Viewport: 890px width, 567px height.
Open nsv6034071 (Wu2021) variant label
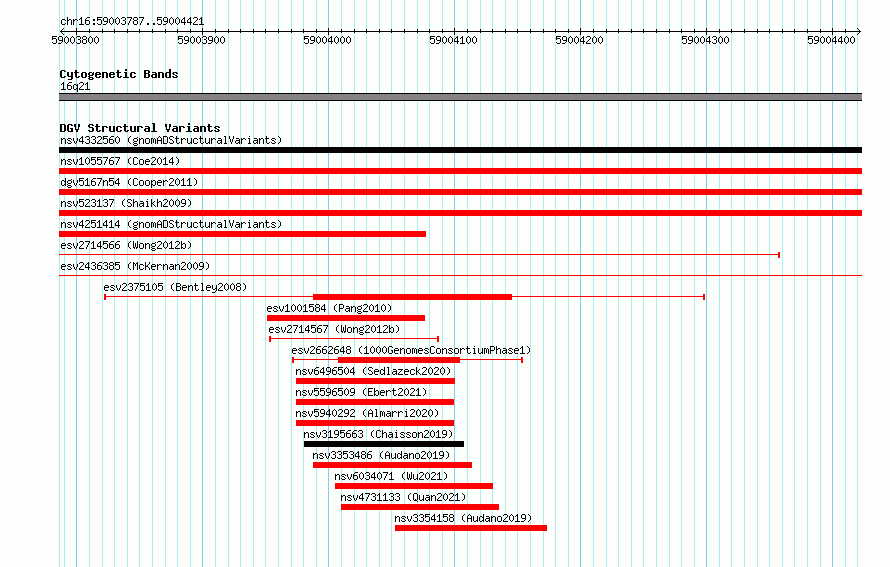coord(391,476)
